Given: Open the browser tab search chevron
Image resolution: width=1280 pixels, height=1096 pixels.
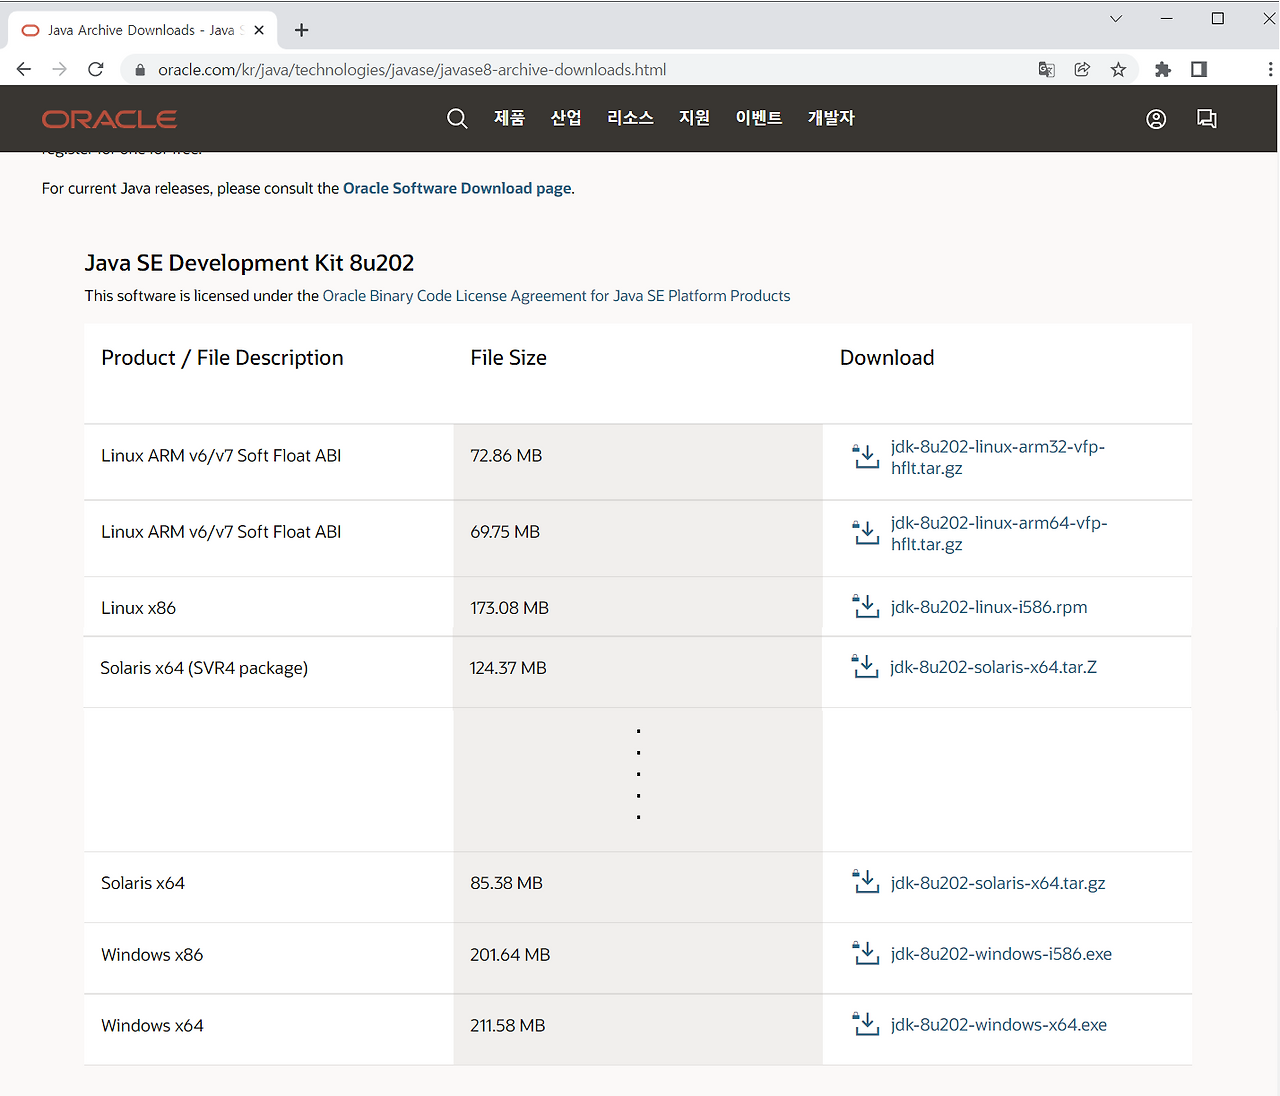Looking at the screenshot, I should pyautogui.click(x=1115, y=18).
